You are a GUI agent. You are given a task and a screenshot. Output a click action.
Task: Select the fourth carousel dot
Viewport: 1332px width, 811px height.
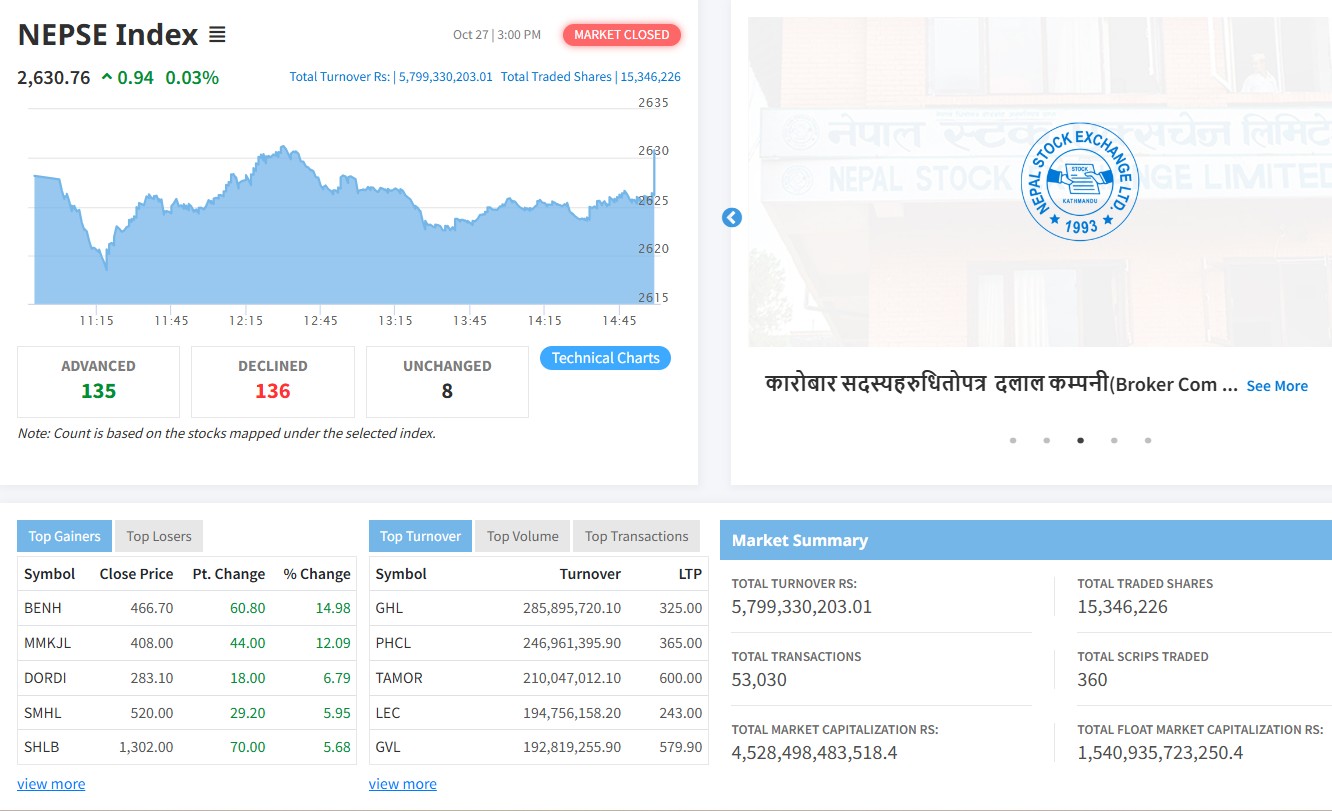(x=1114, y=440)
